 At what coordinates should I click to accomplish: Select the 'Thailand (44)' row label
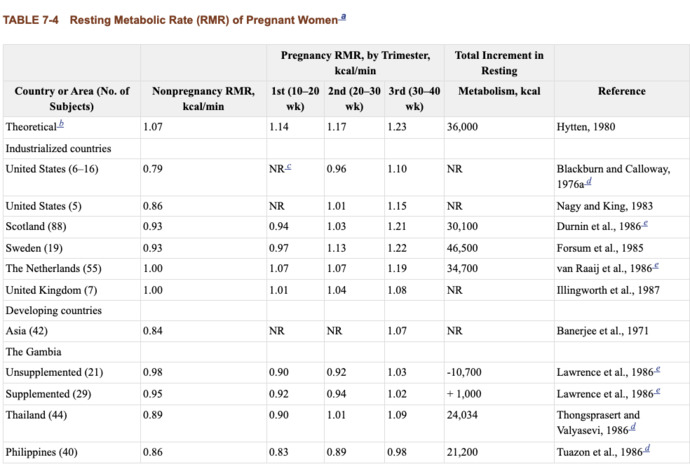(37, 415)
